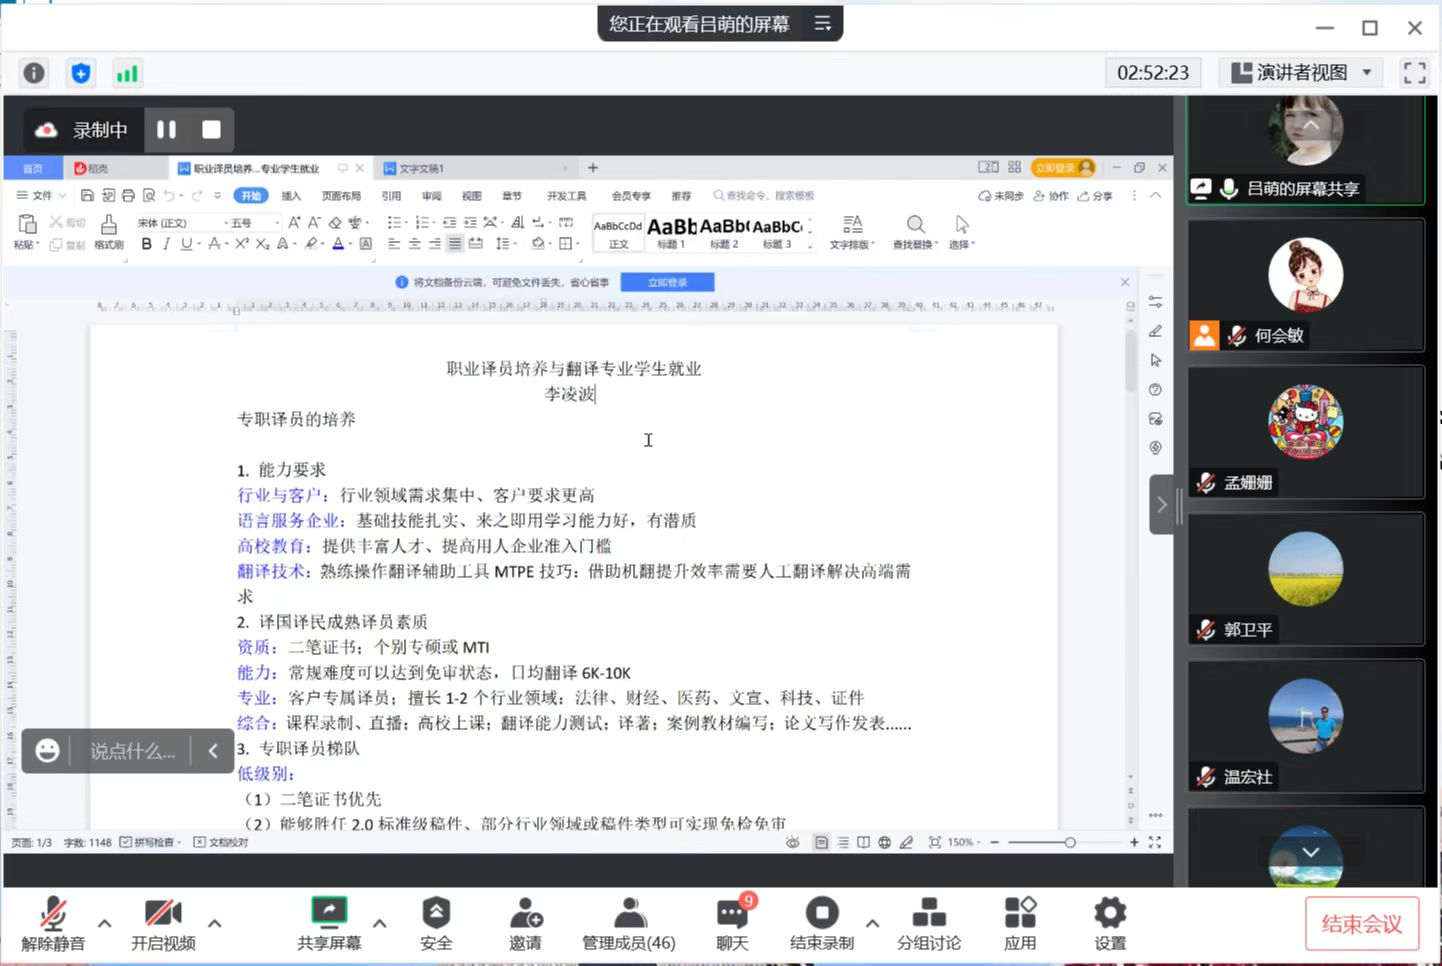This screenshot has width=1442, height=966.
Task: Click End Meeting (结束会议) button
Action: click(x=1361, y=924)
